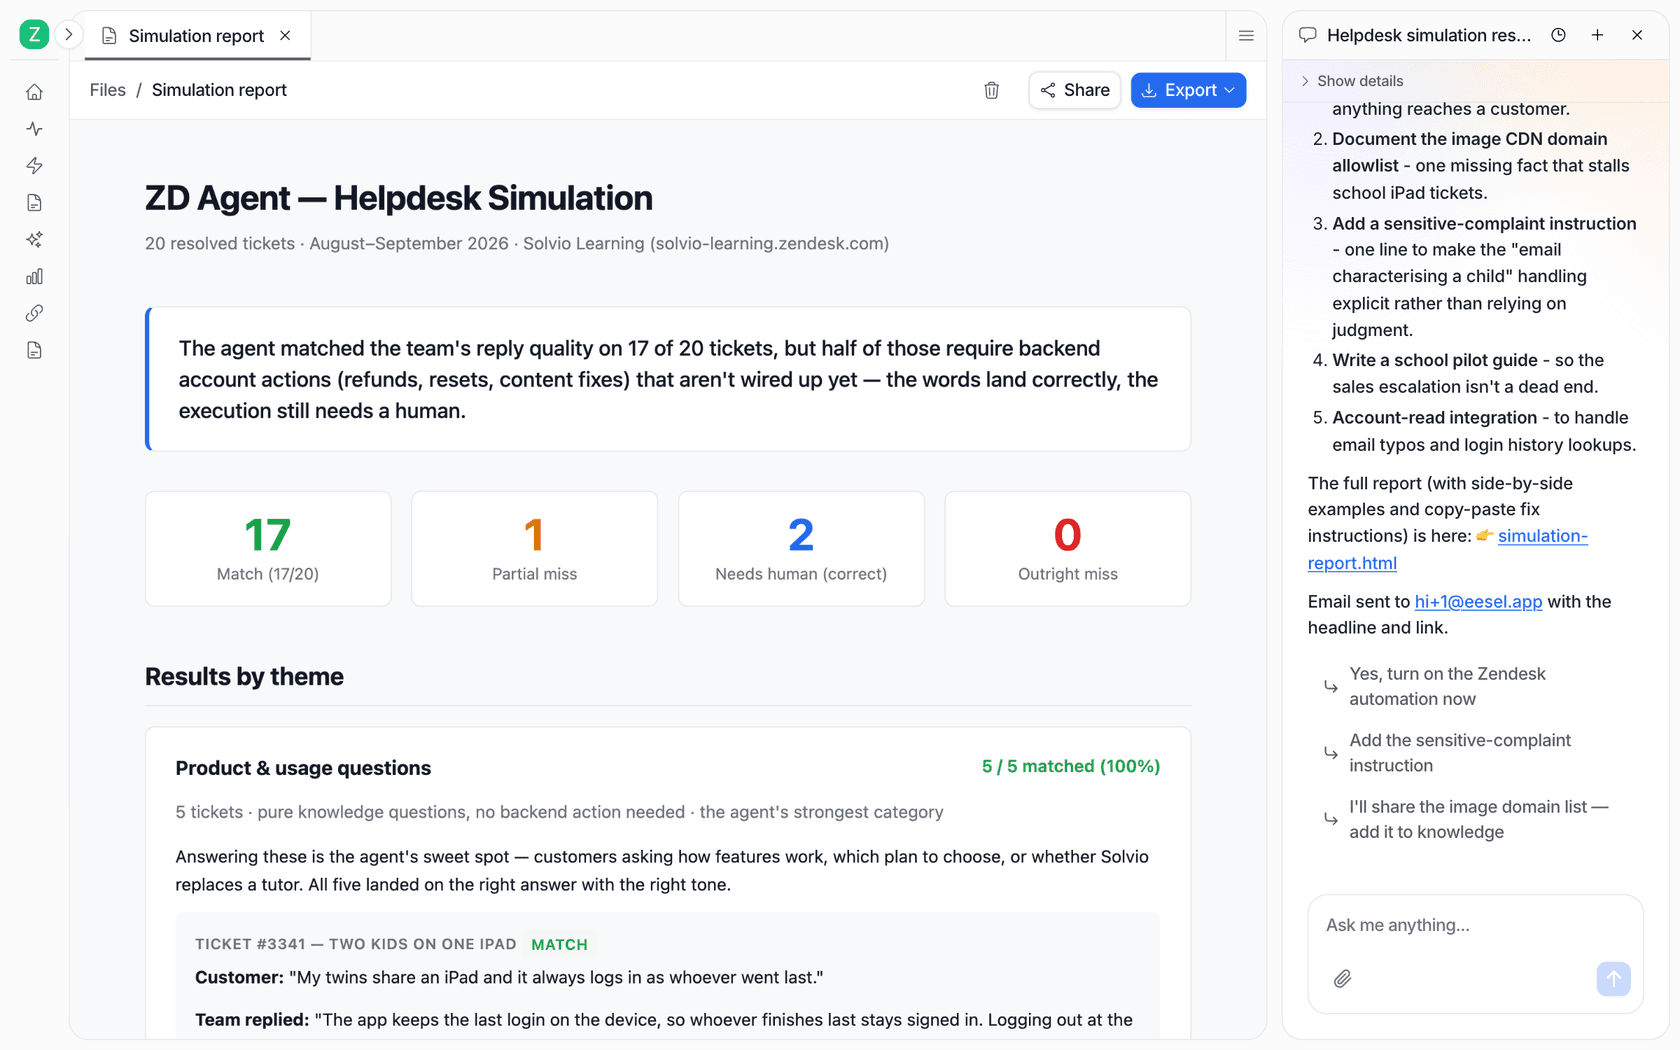Click the hi+1@eesel.app email link
This screenshot has height=1050, width=1680.
click(x=1478, y=602)
